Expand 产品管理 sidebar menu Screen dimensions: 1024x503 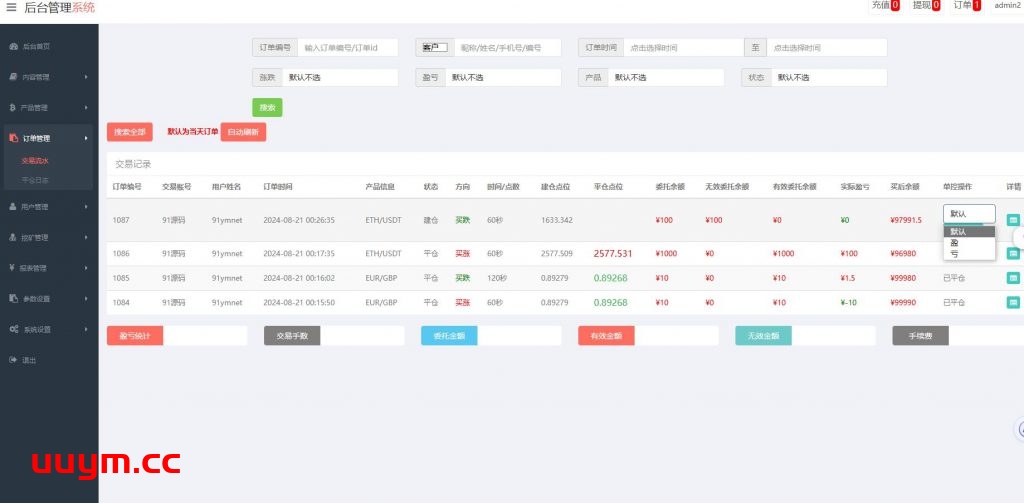(48, 107)
